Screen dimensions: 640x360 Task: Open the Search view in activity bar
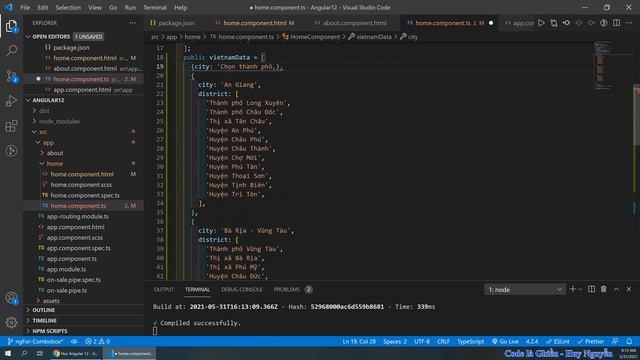[x=11, y=51]
